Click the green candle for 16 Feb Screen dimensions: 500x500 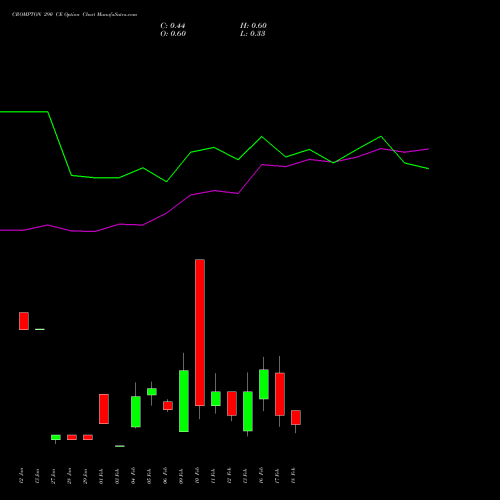pos(264,384)
